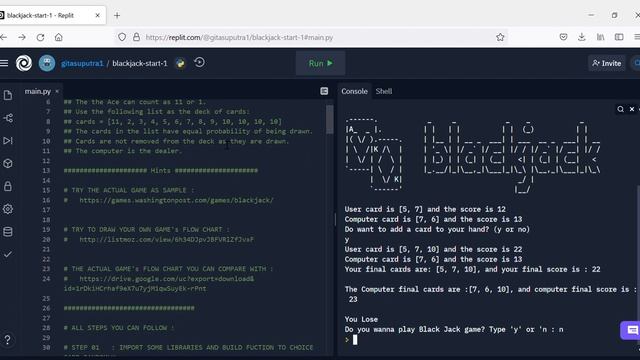Click the washingtonpost blackjack URL in code
The image size is (640, 360).
click(x=176, y=200)
